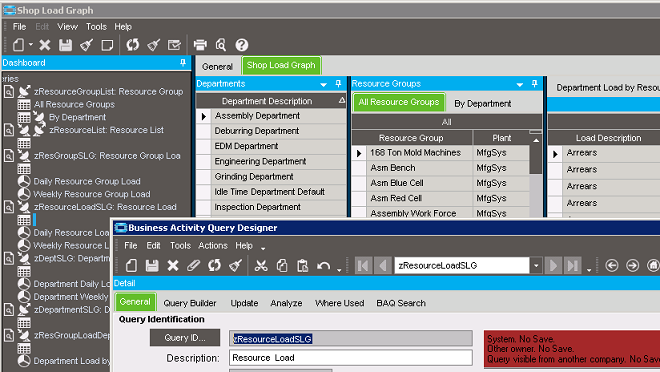This screenshot has height=372, width=660.
Task: Select Grinding Department row
Action: tap(271, 177)
